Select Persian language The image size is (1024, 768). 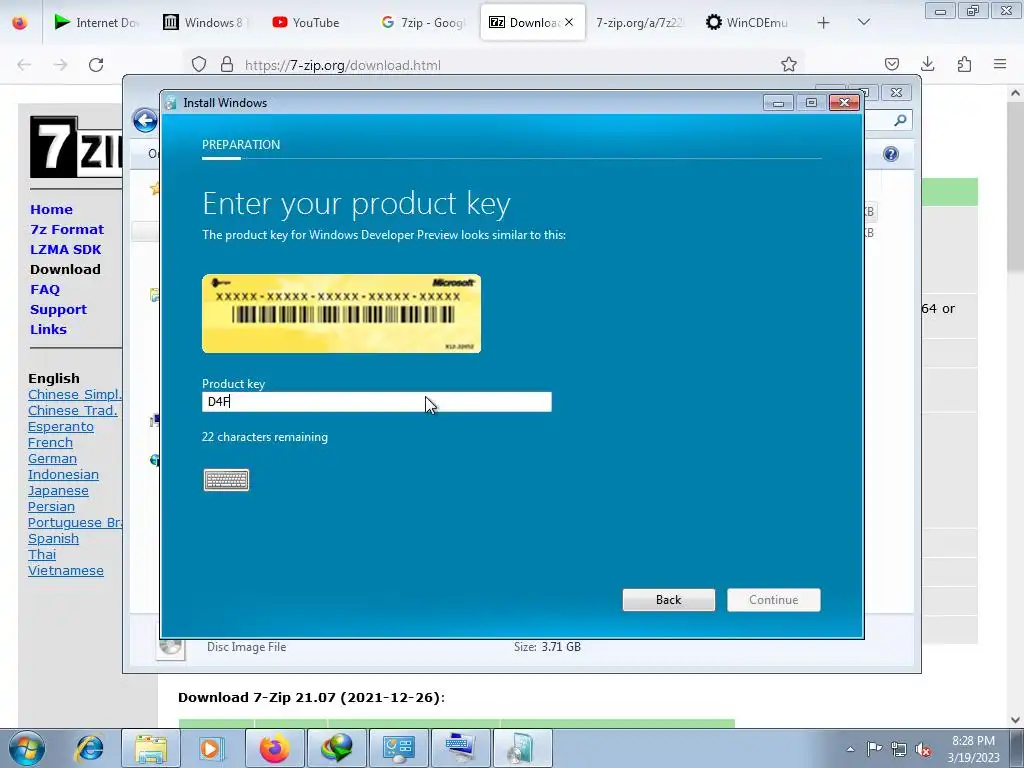pyautogui.click(x=51, y=506)
